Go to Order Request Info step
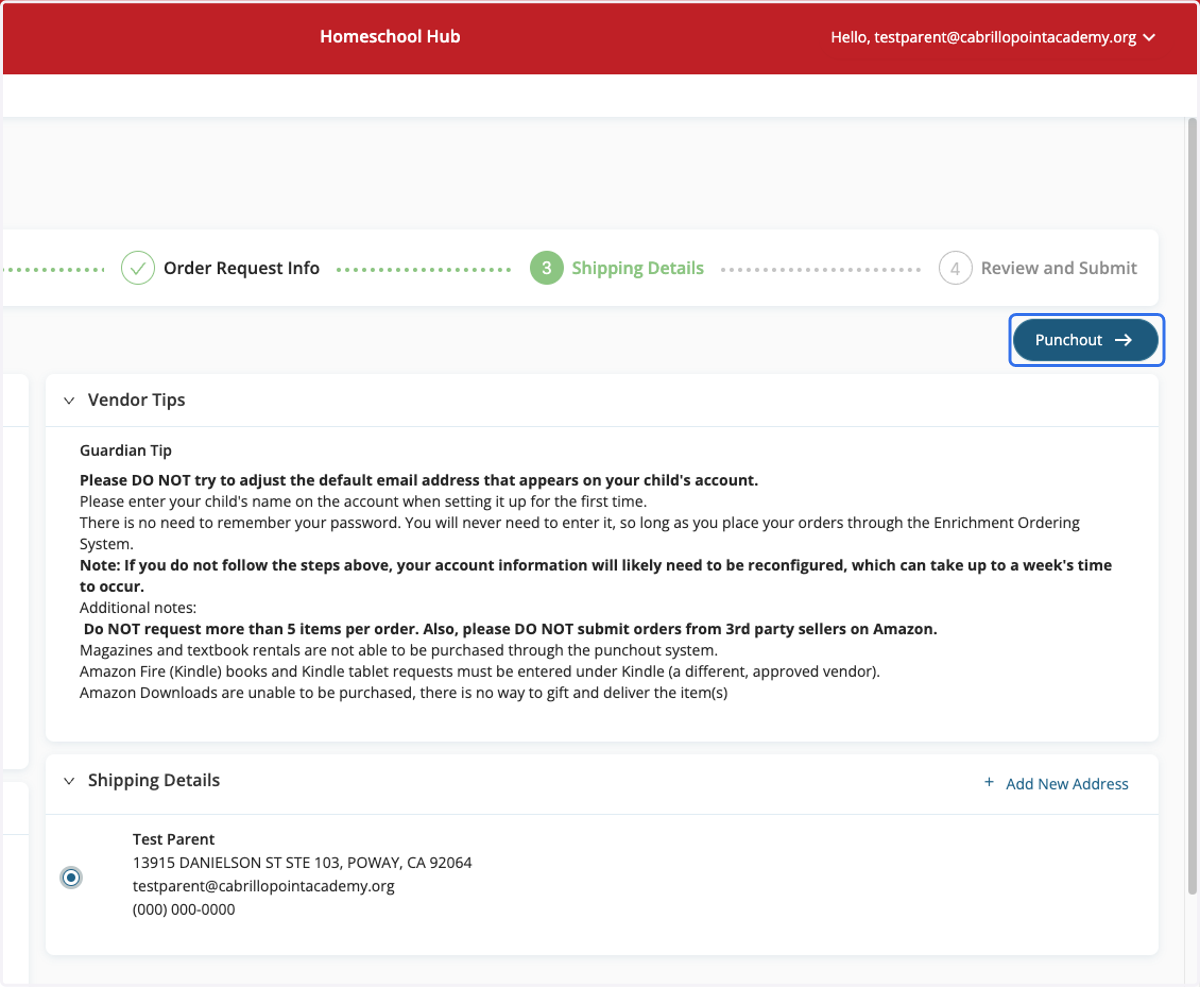Image resolution: width=1200 pixels, height=987 pixels. coord(242,268)
